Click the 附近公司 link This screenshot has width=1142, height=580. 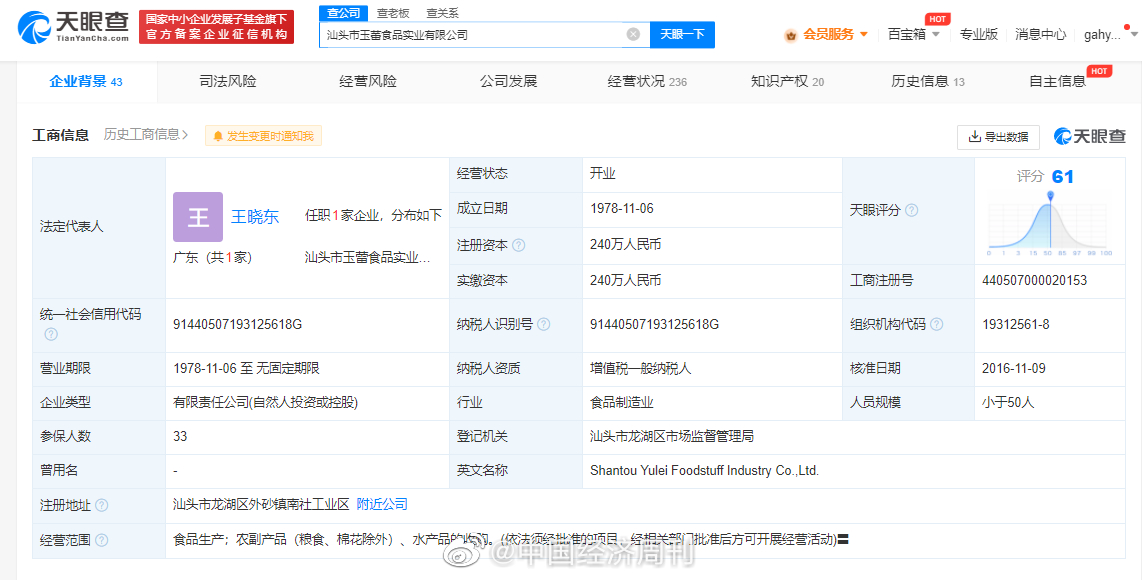tap(382, 504)
